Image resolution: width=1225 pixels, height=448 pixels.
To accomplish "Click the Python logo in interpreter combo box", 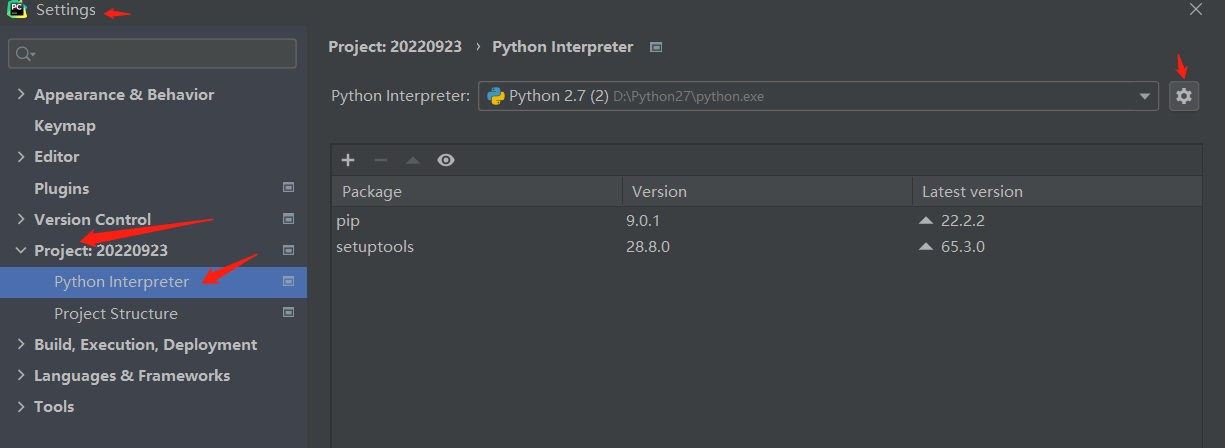I will [x=495, y=96].
